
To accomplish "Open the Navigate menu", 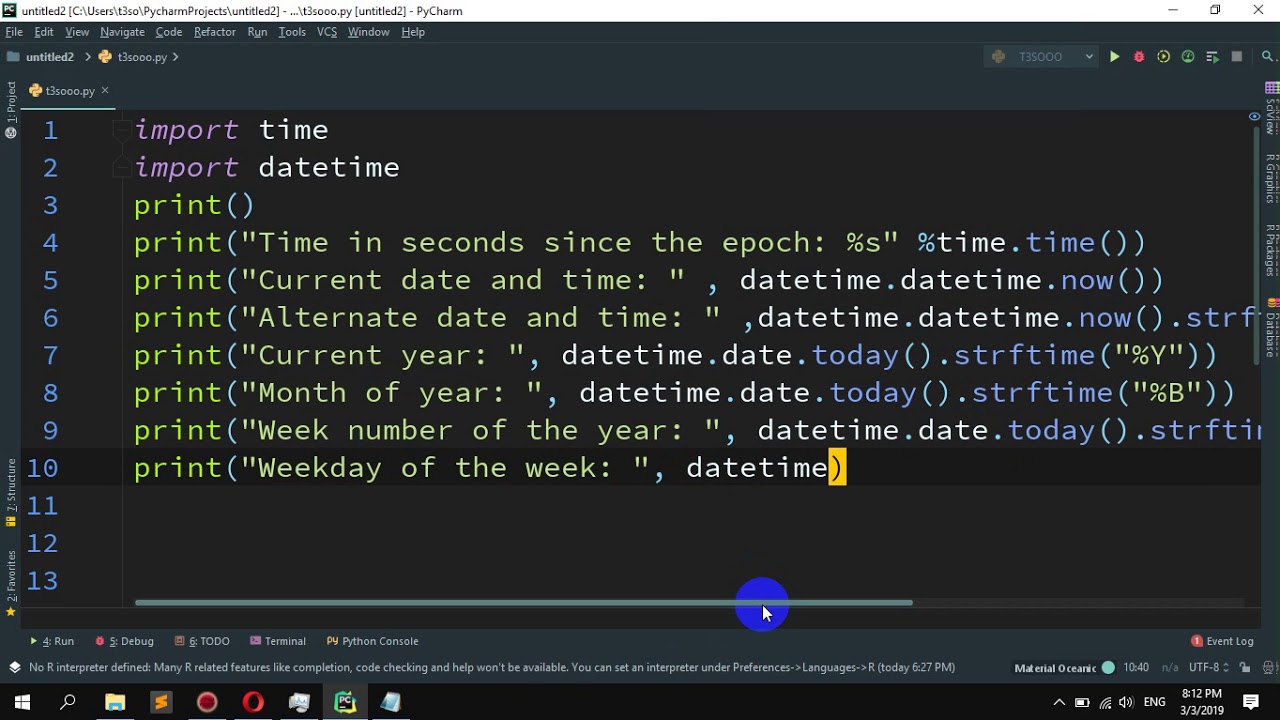I will coord(122,32).
